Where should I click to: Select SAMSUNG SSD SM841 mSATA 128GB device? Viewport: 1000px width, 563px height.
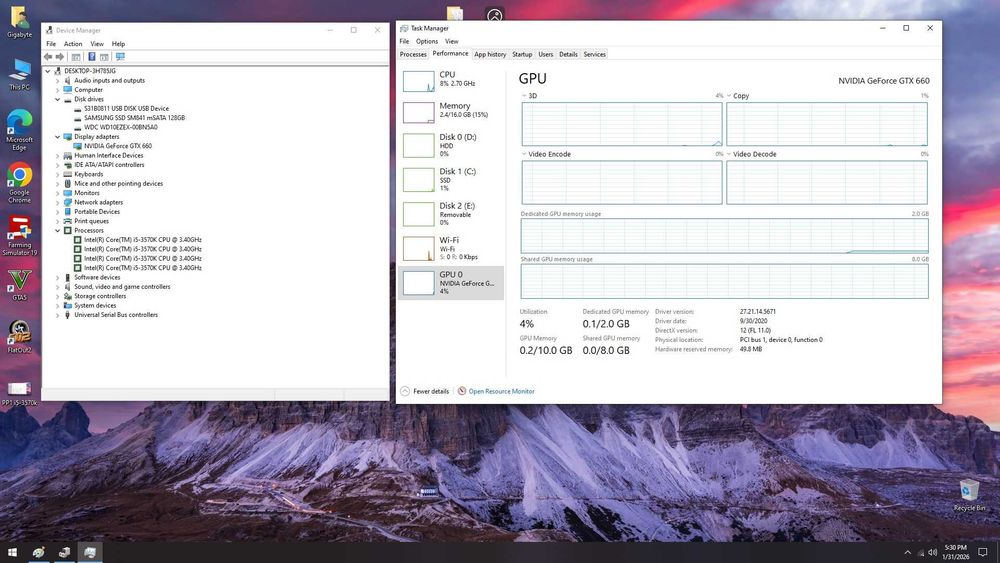tap(135, 118)
